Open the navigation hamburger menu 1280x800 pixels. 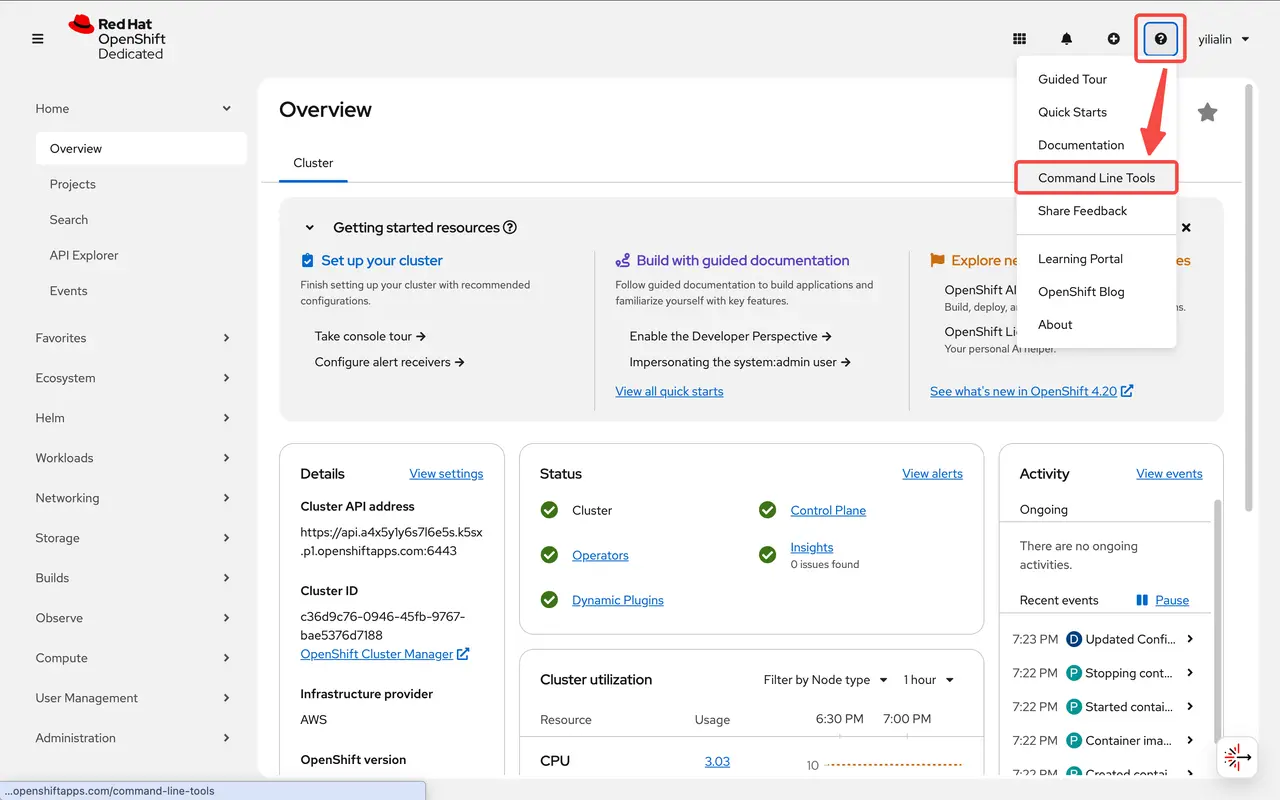pyautogui.click(x=37, y=39)
